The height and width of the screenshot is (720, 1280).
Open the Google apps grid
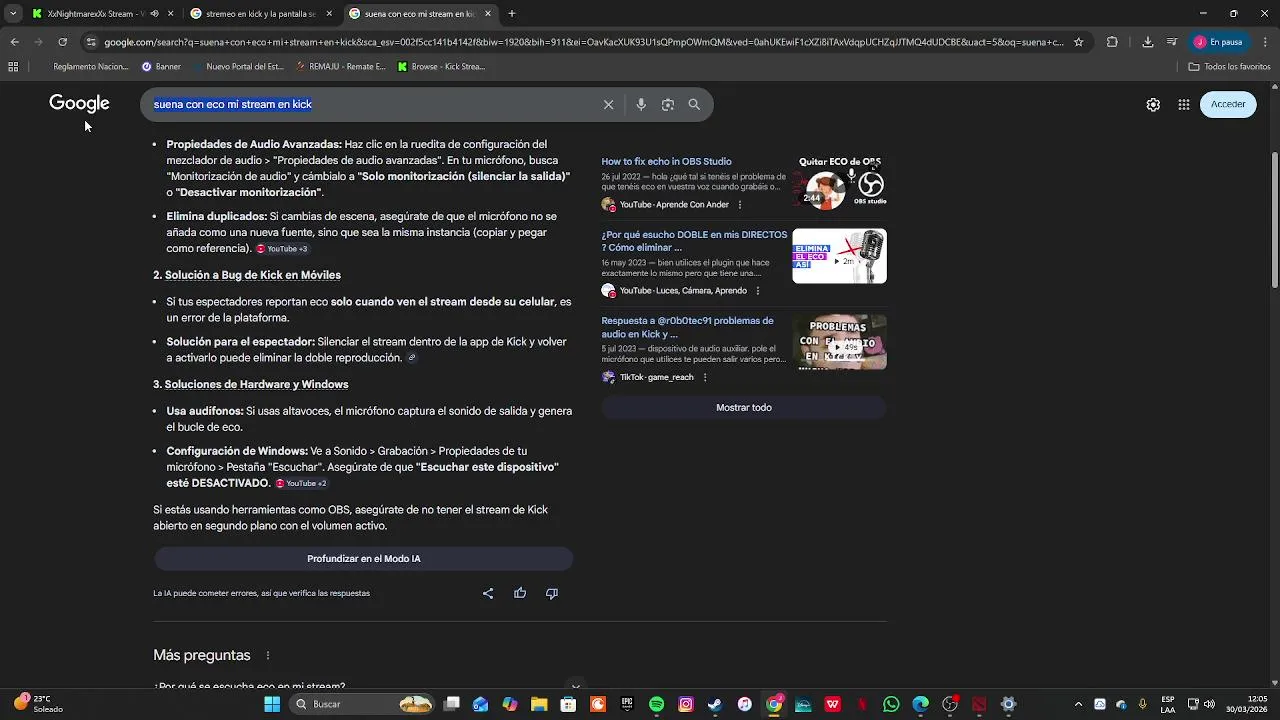[1184, 104]
